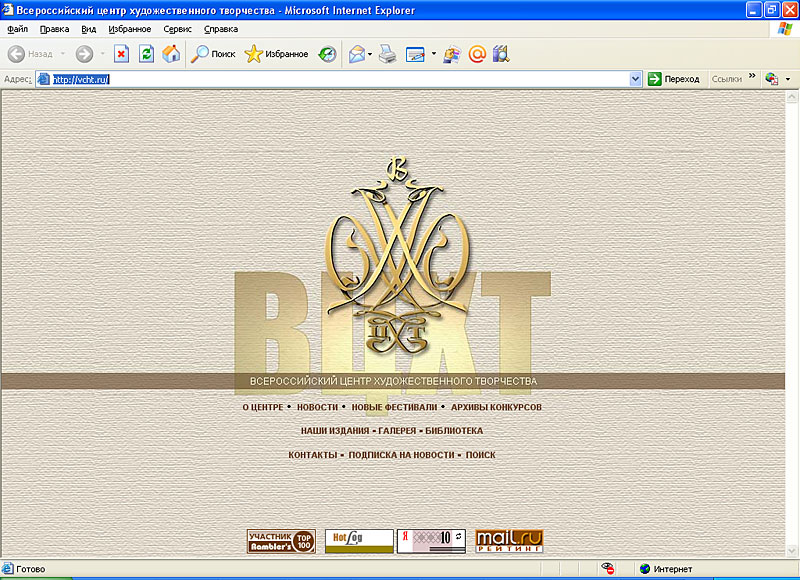This screenshot has width=800, height=580.
Task: Click the Refresh page icon
Action: pos(146,54)
